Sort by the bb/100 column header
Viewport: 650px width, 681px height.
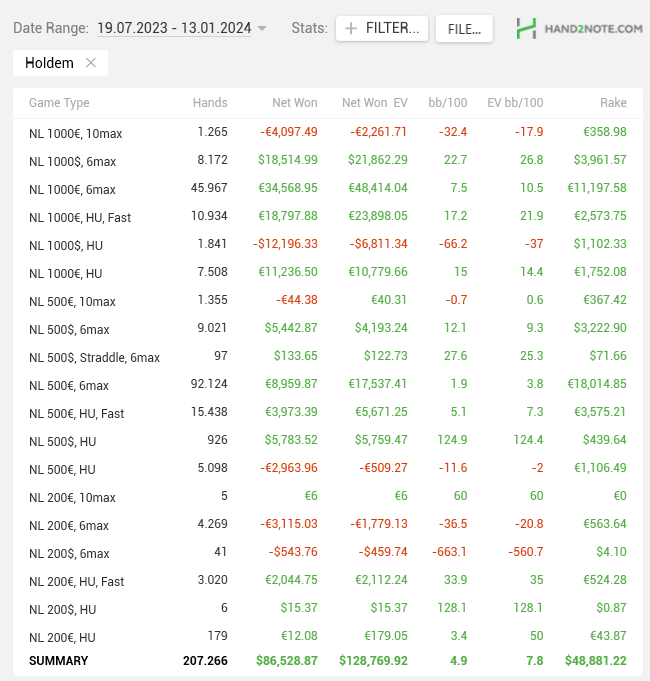[448, 102]
